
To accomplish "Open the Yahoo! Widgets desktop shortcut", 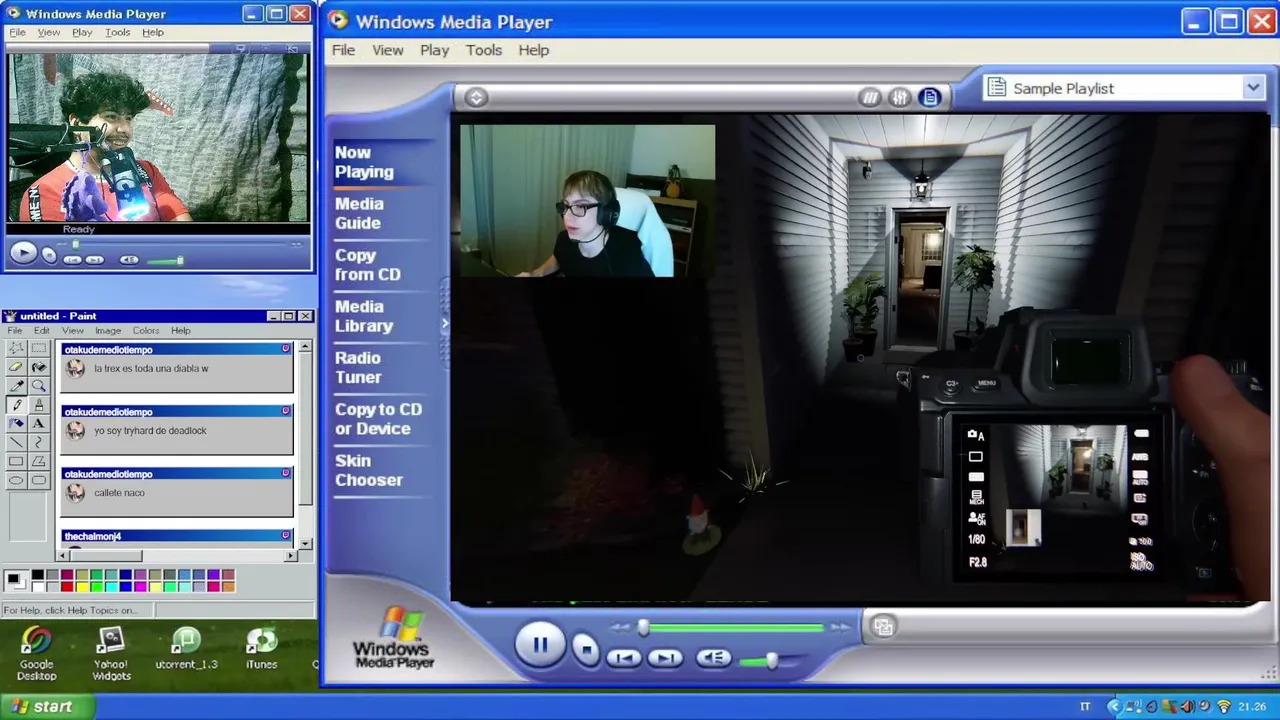I will [111, 654].
